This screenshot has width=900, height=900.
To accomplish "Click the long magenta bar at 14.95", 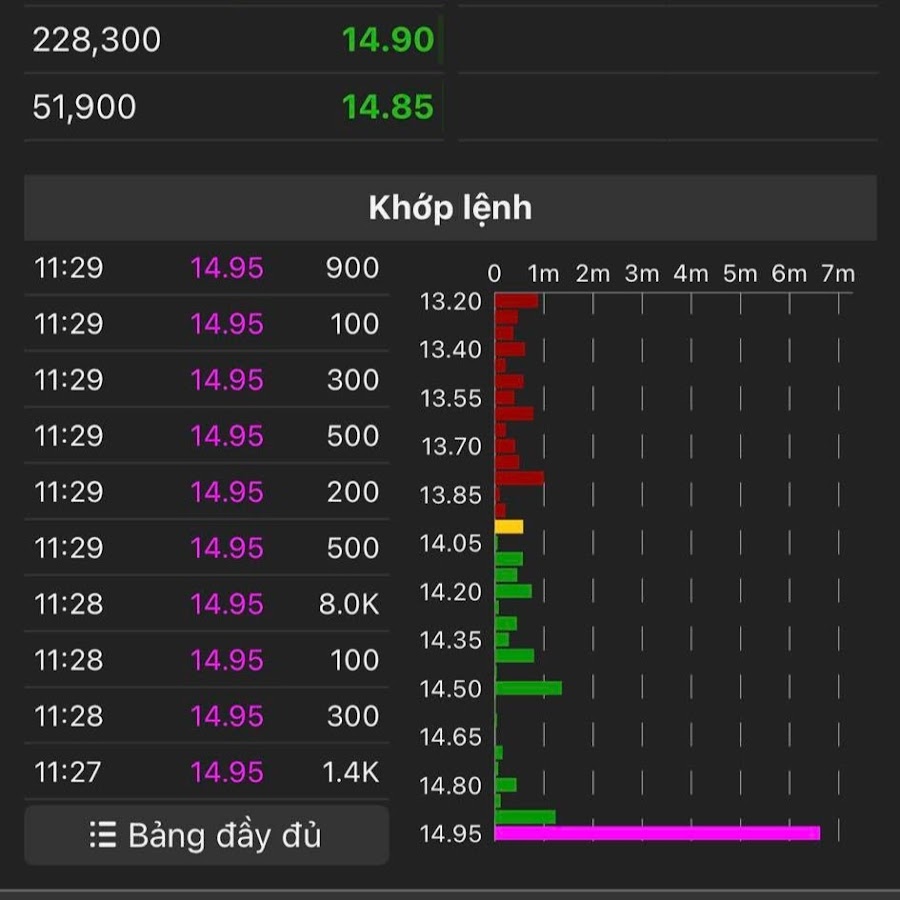I will (x=657, y=833).
